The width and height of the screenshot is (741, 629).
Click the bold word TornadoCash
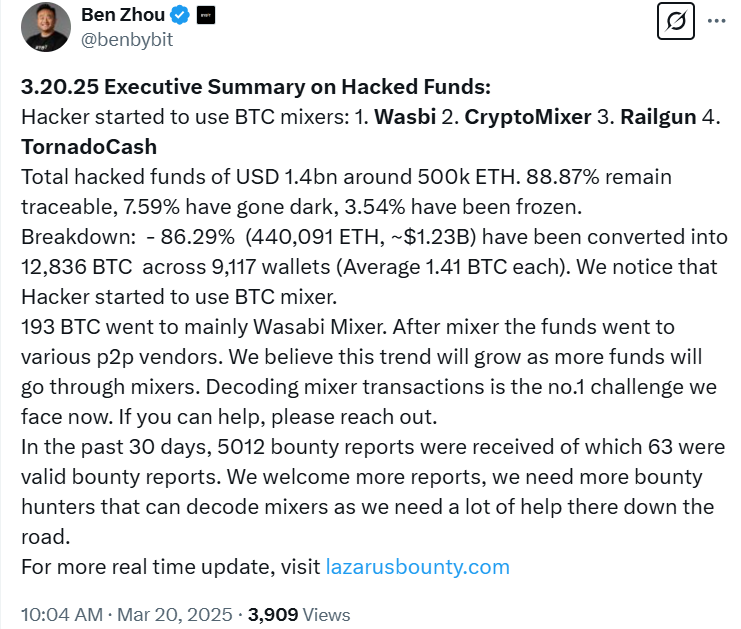[x=89, y=147]
